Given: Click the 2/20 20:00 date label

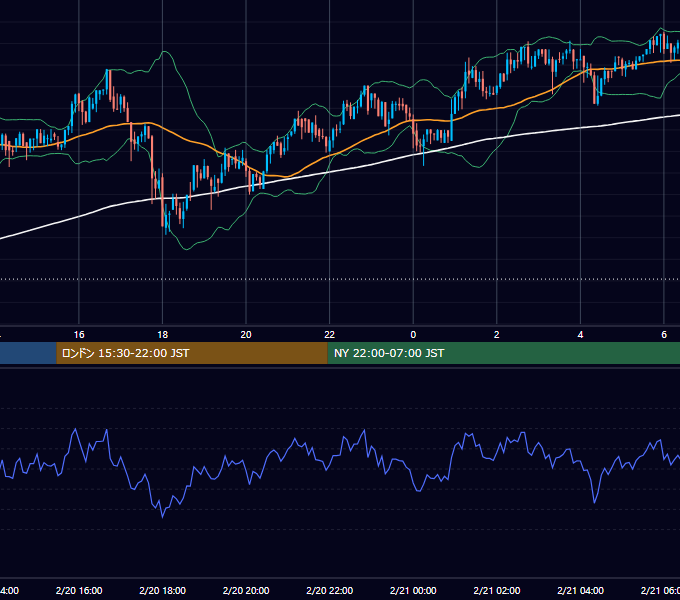Looking at the screenshot, I should [246, 590].
